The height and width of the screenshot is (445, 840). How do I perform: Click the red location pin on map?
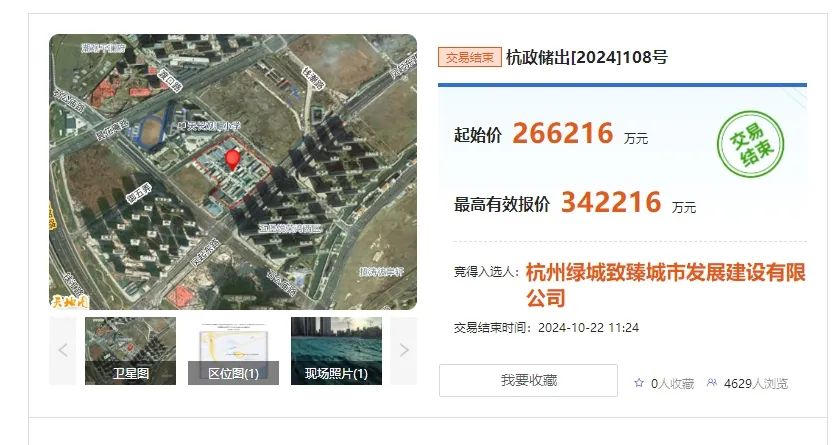[x=232, y=160]
